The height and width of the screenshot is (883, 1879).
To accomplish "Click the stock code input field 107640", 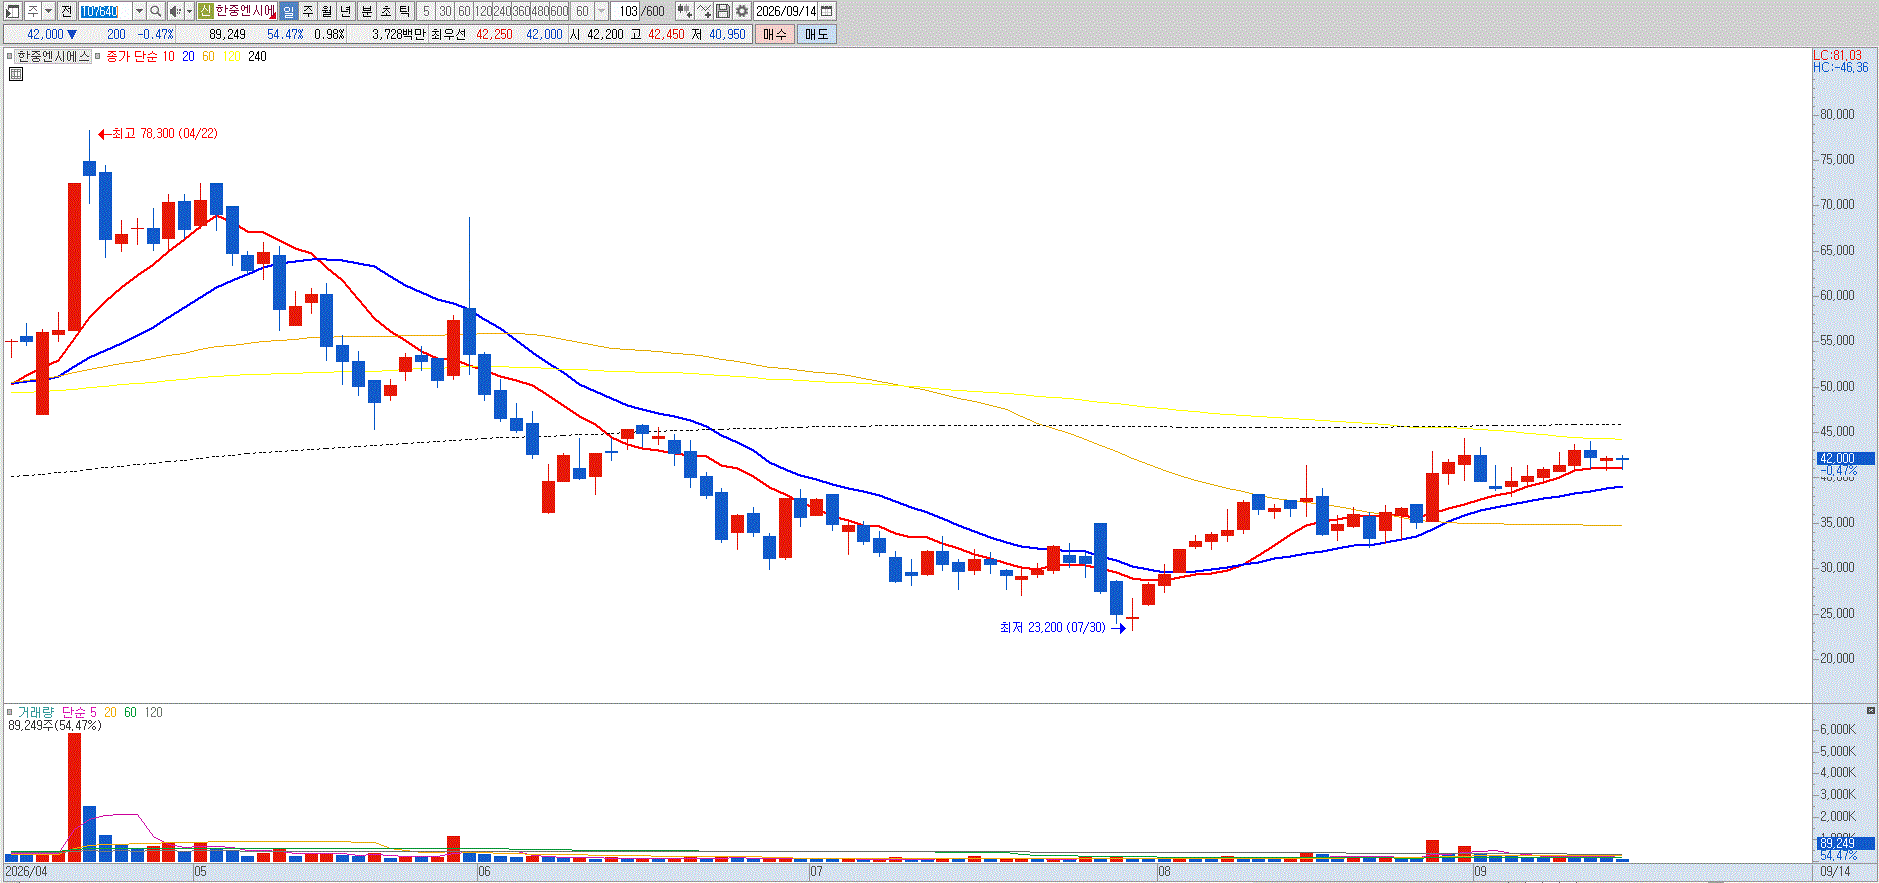I will [x=105, y=11].
